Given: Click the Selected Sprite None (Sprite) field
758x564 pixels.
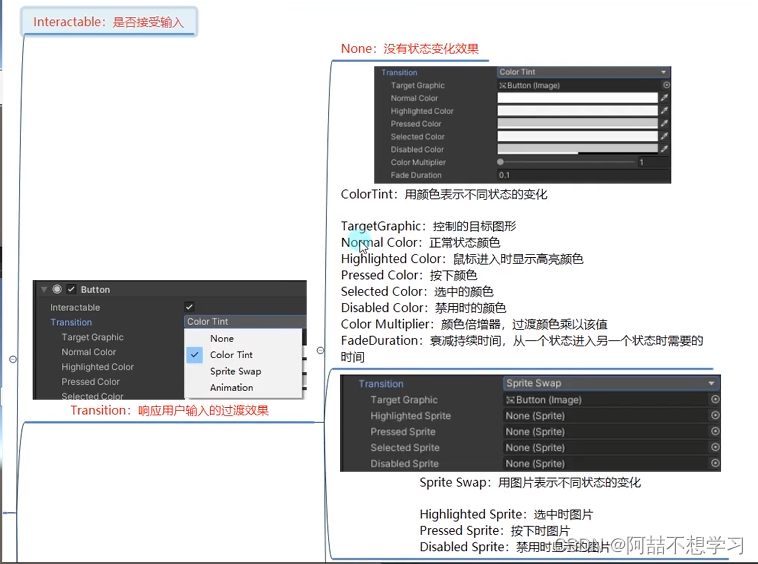Looking at the screenshot, I should click(x=606, y=448).
